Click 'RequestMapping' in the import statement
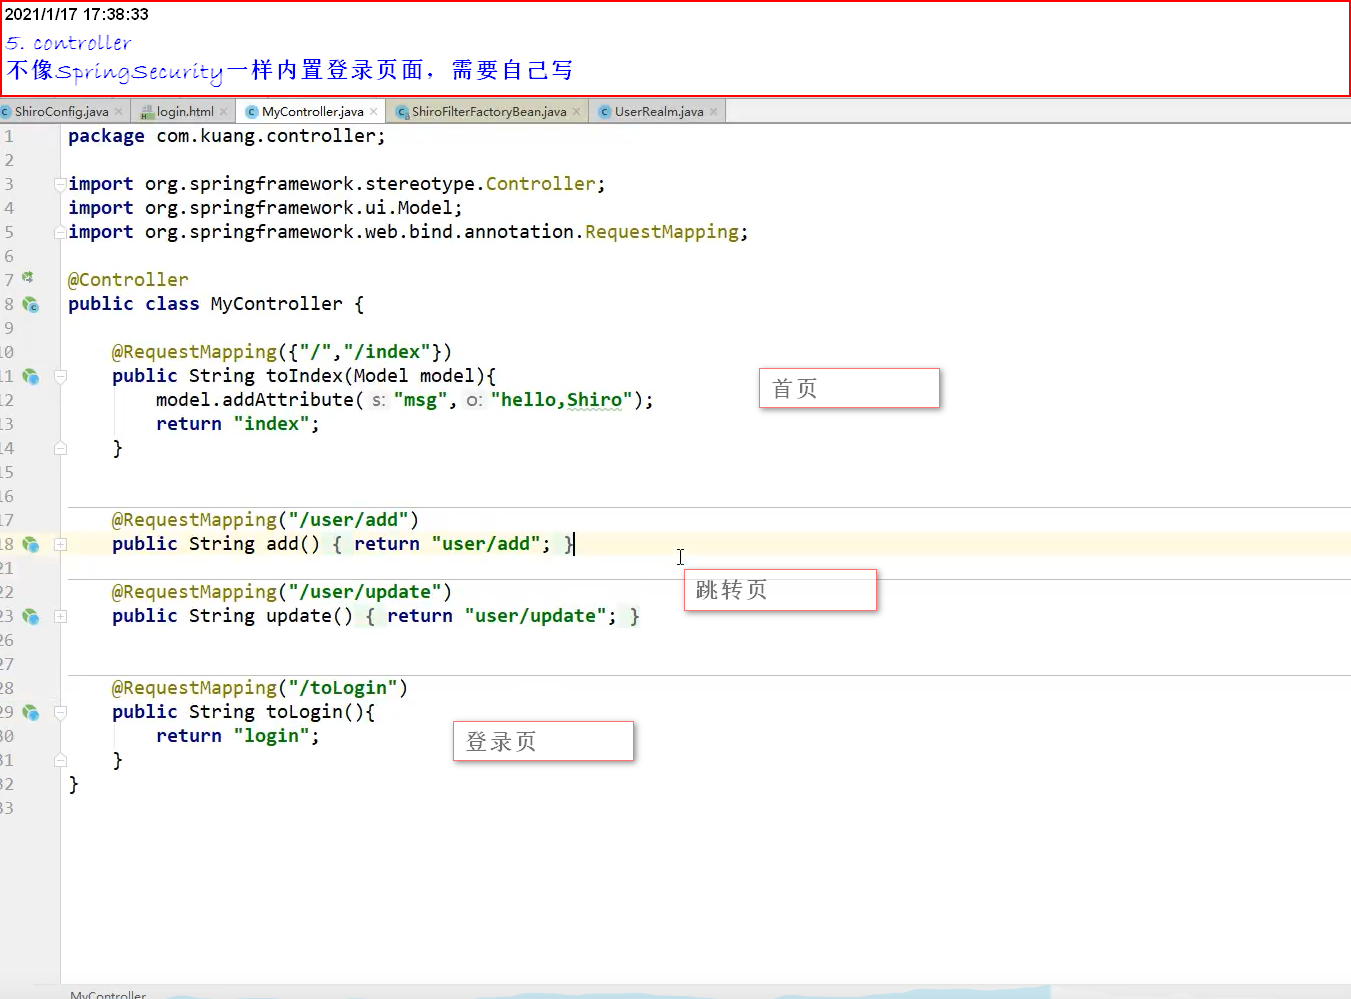Image resolution: width=1351 pixels, height=999 pixels. [x=662, y=232]
